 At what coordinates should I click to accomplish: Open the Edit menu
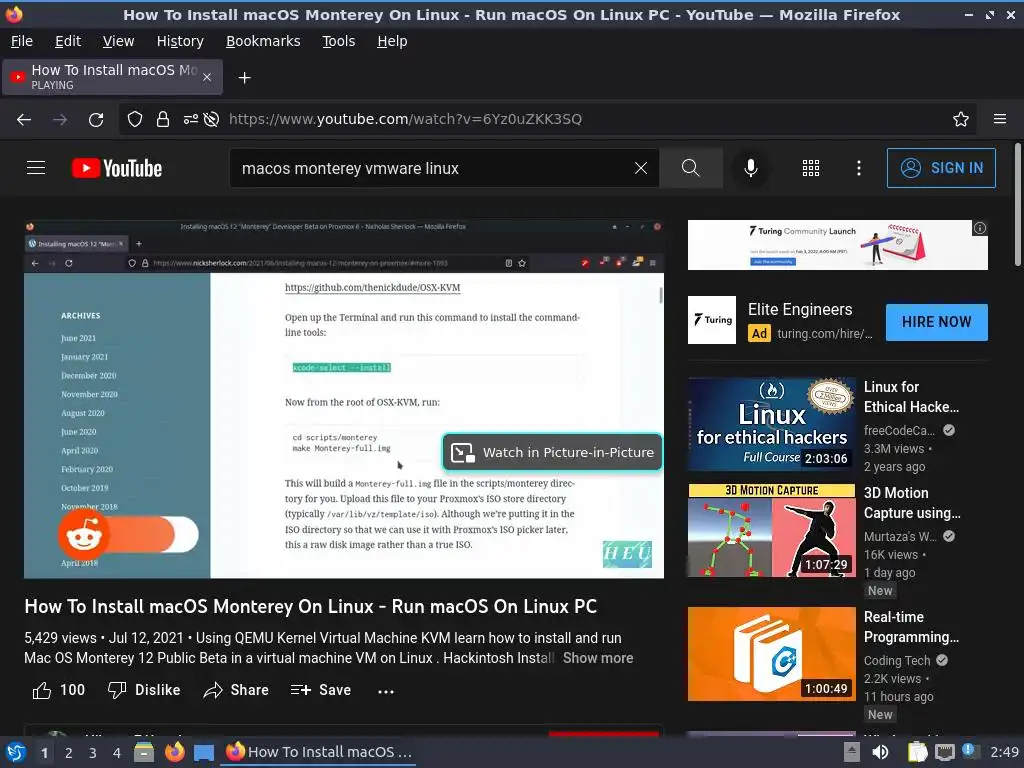[68, 41]
